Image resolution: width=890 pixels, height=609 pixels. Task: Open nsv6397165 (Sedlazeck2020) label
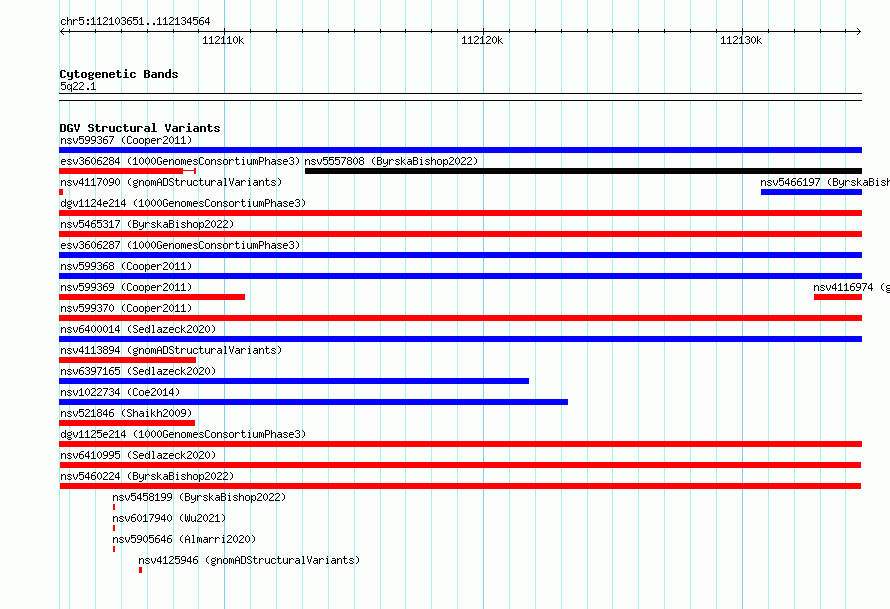pyautogui.click(x=138, y=371)
